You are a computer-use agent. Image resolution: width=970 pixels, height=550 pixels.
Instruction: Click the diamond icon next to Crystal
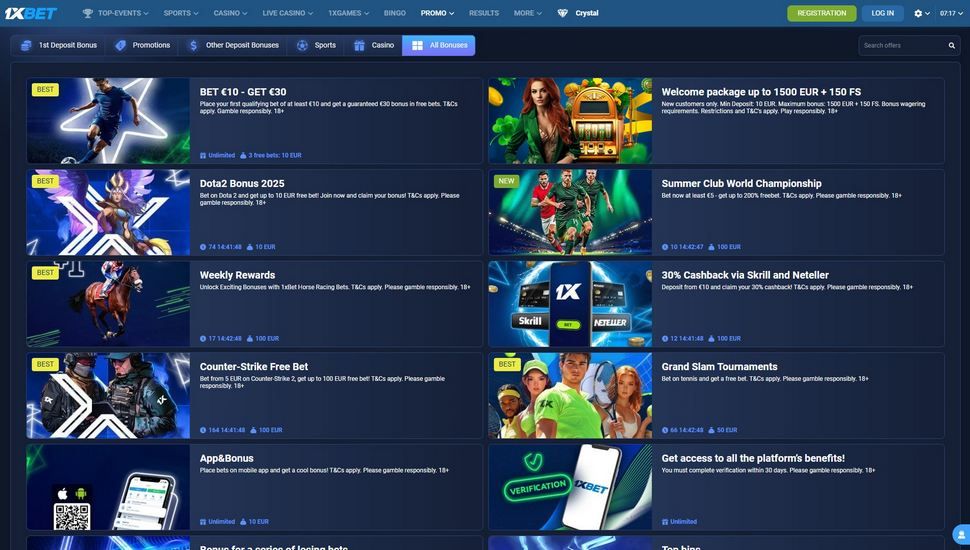(x=562, y=13)
